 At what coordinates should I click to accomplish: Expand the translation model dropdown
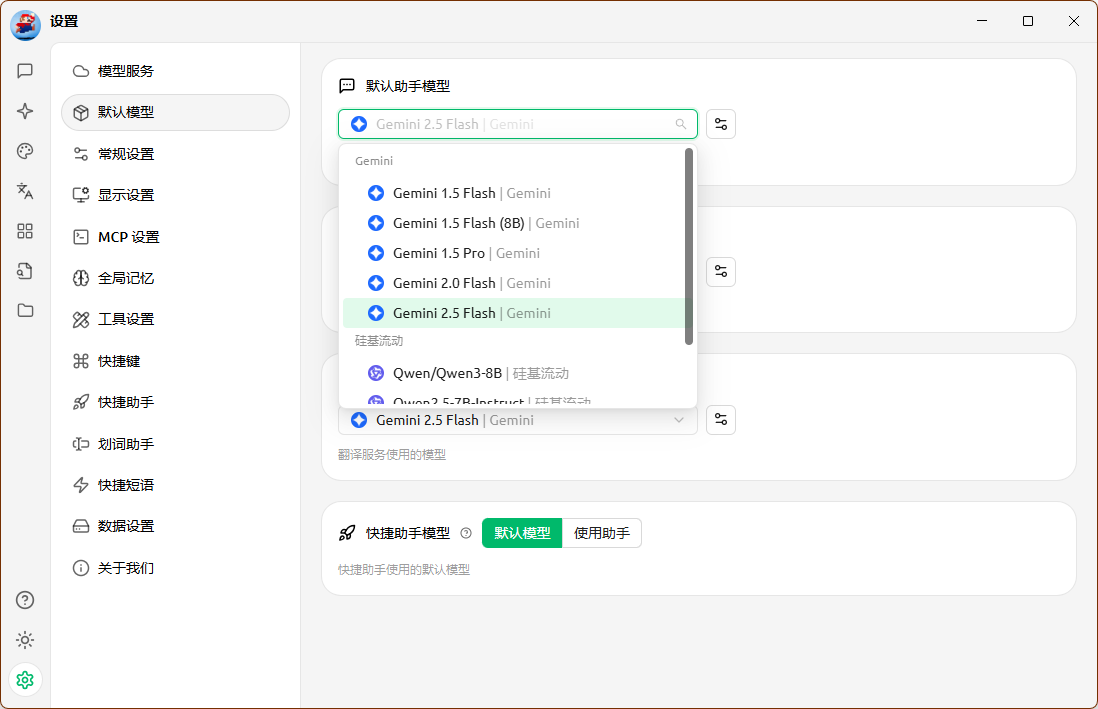[517, 420]
